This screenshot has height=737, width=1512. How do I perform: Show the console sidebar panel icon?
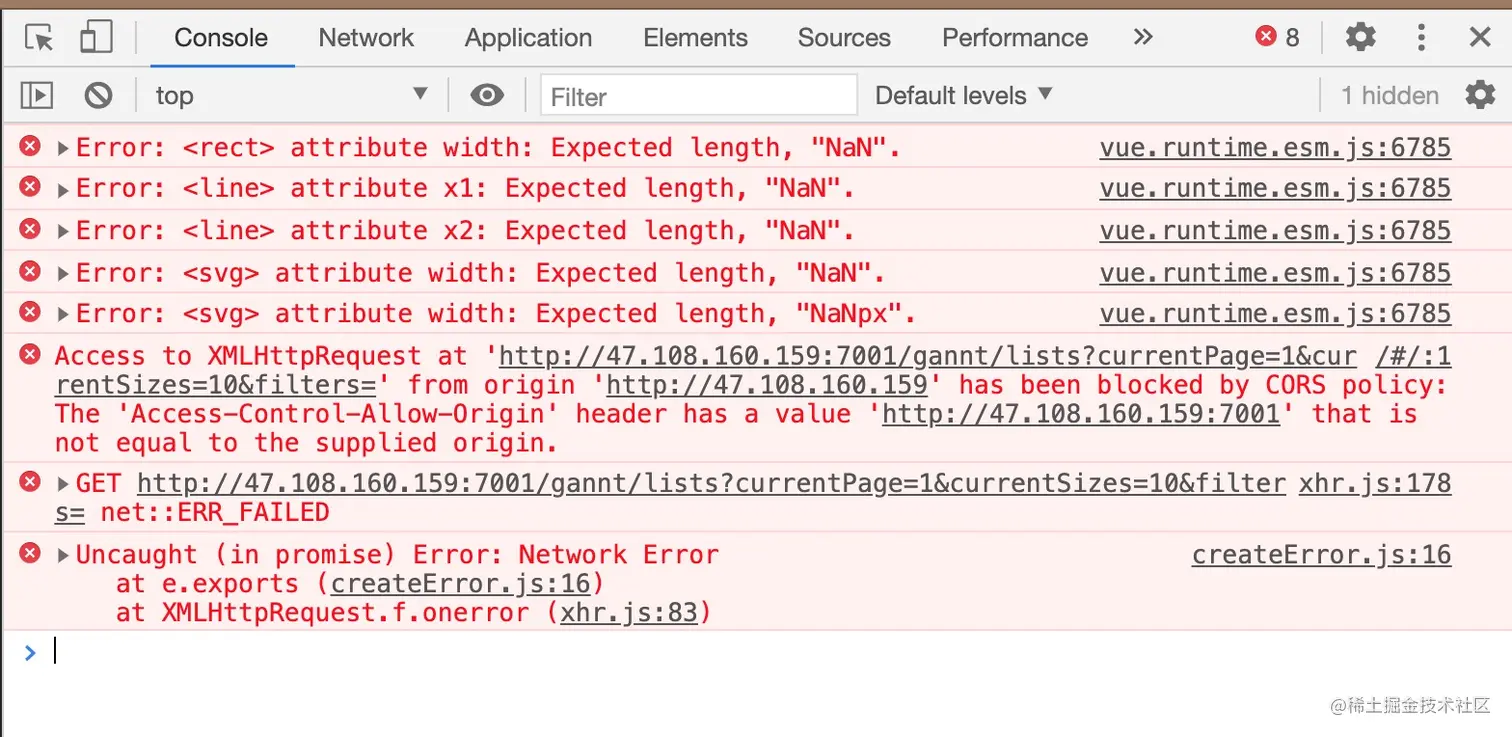[x=37, y=96]
